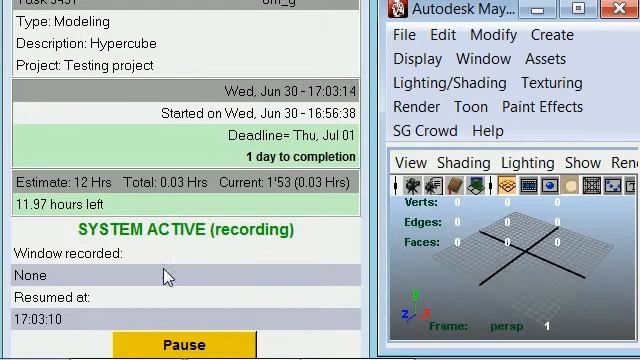Toggle the safe action icon in viewport toolbar
The image size is (640, 360).
613,186
